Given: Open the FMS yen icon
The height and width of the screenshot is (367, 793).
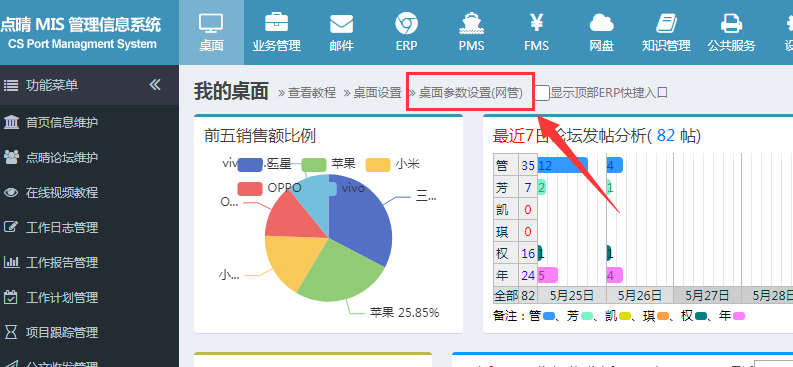Looking at the screenshot, I should (x=536, y=23).
